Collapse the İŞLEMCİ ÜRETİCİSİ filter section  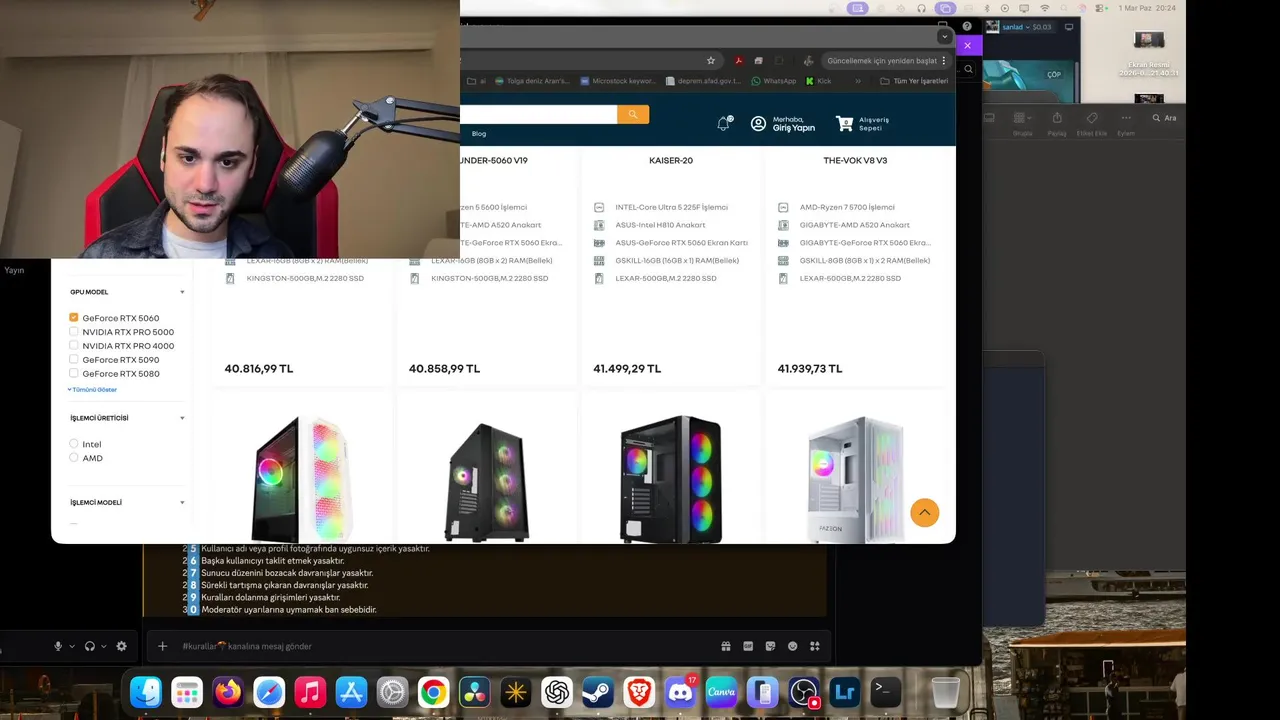point(182,418)
